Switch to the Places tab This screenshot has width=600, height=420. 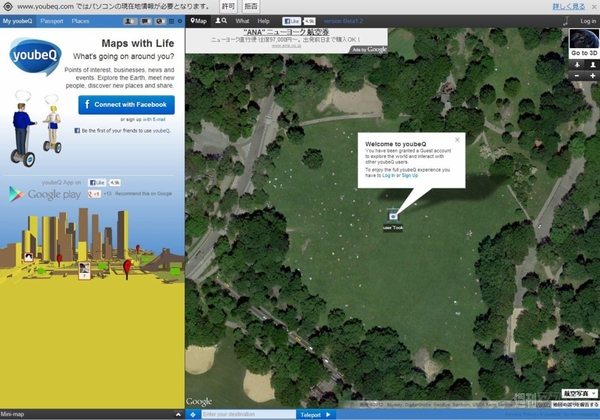click(80, 21)
